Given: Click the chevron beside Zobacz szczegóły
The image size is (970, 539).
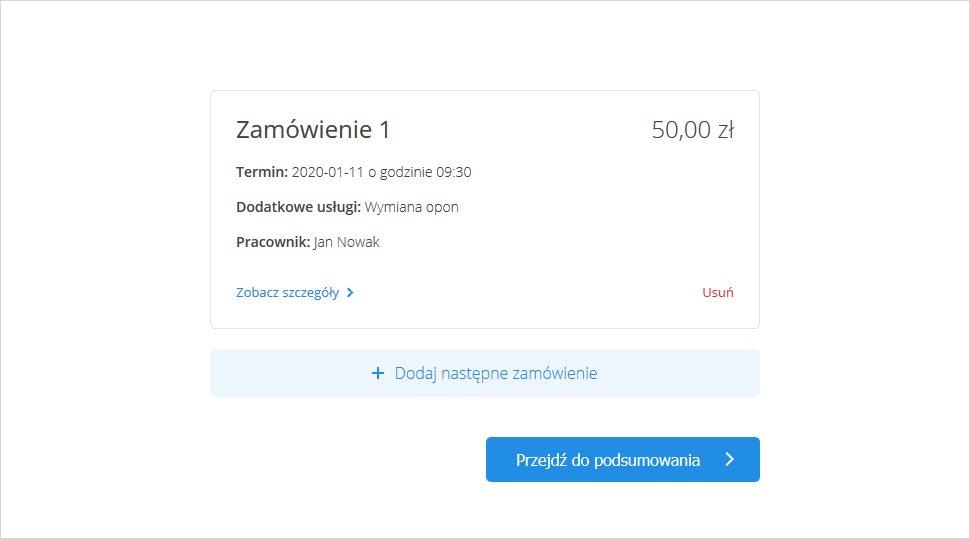Looking at the screenshot, I should click(350, 293).
